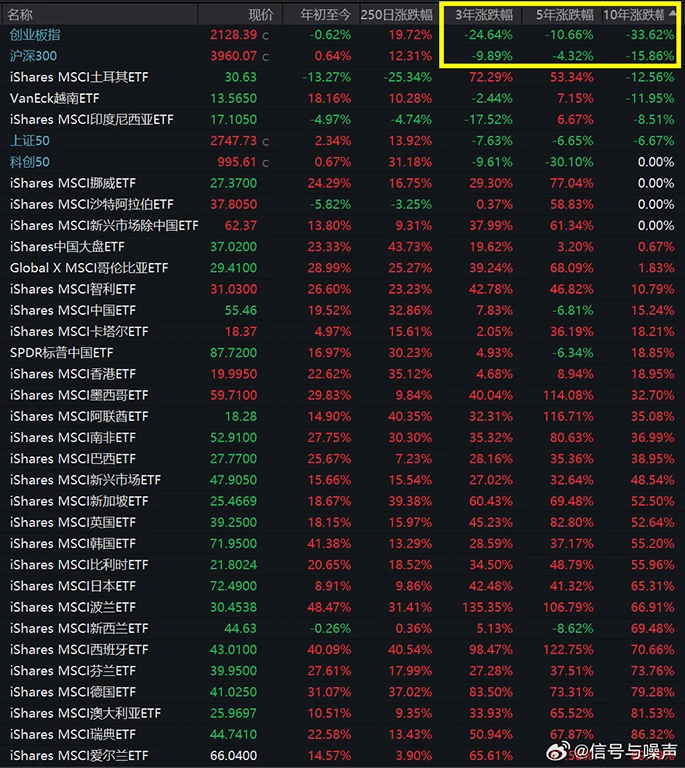This screenshot has height=768, width=685.
Task: Select the iShares MSCI韩国ETF row
Action: point(342,544)
